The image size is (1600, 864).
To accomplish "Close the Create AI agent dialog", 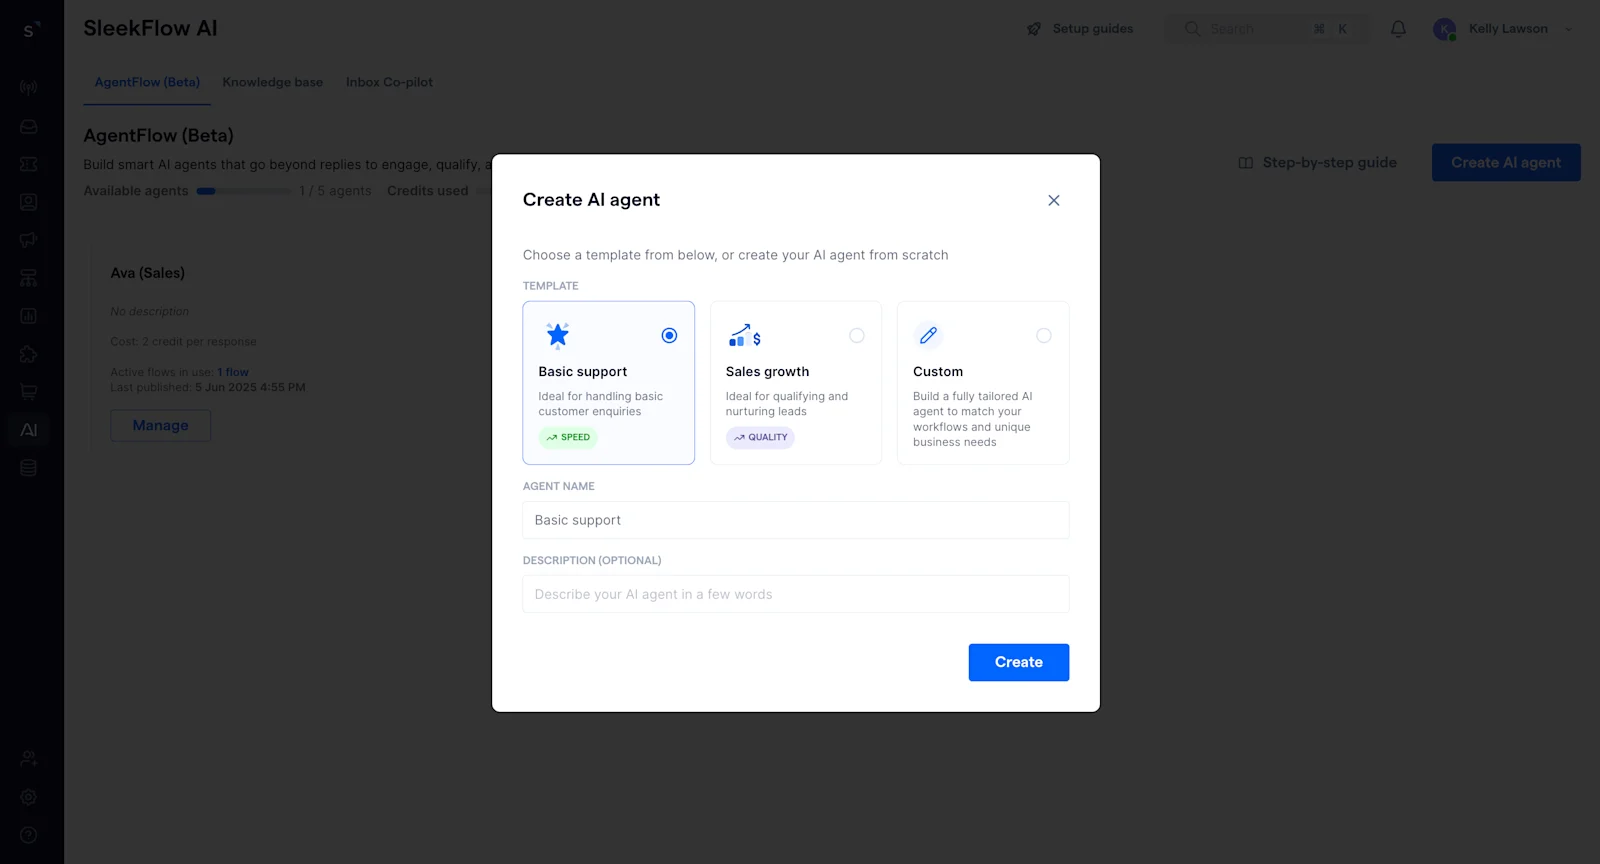I will pos(1053,200).
